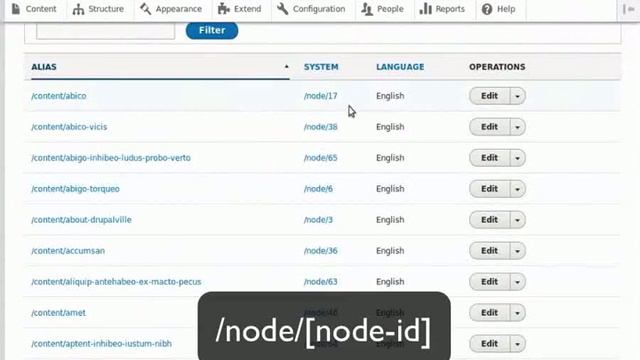
Task: Open /content/abigo-inhibeo-ludus-probo-verto alias
Action: click(x=111, y=158)
